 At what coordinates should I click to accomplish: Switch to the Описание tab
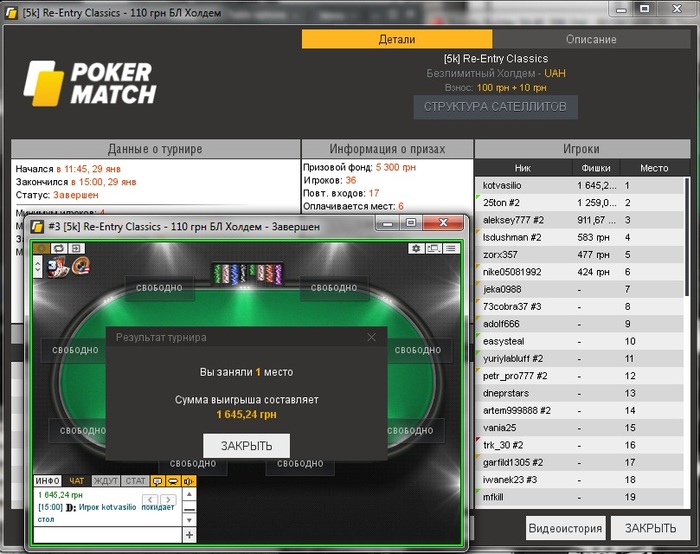pos(591,39)
